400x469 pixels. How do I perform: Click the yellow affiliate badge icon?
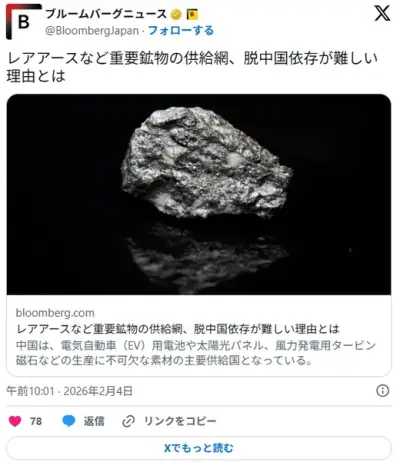tap(192, 14)
